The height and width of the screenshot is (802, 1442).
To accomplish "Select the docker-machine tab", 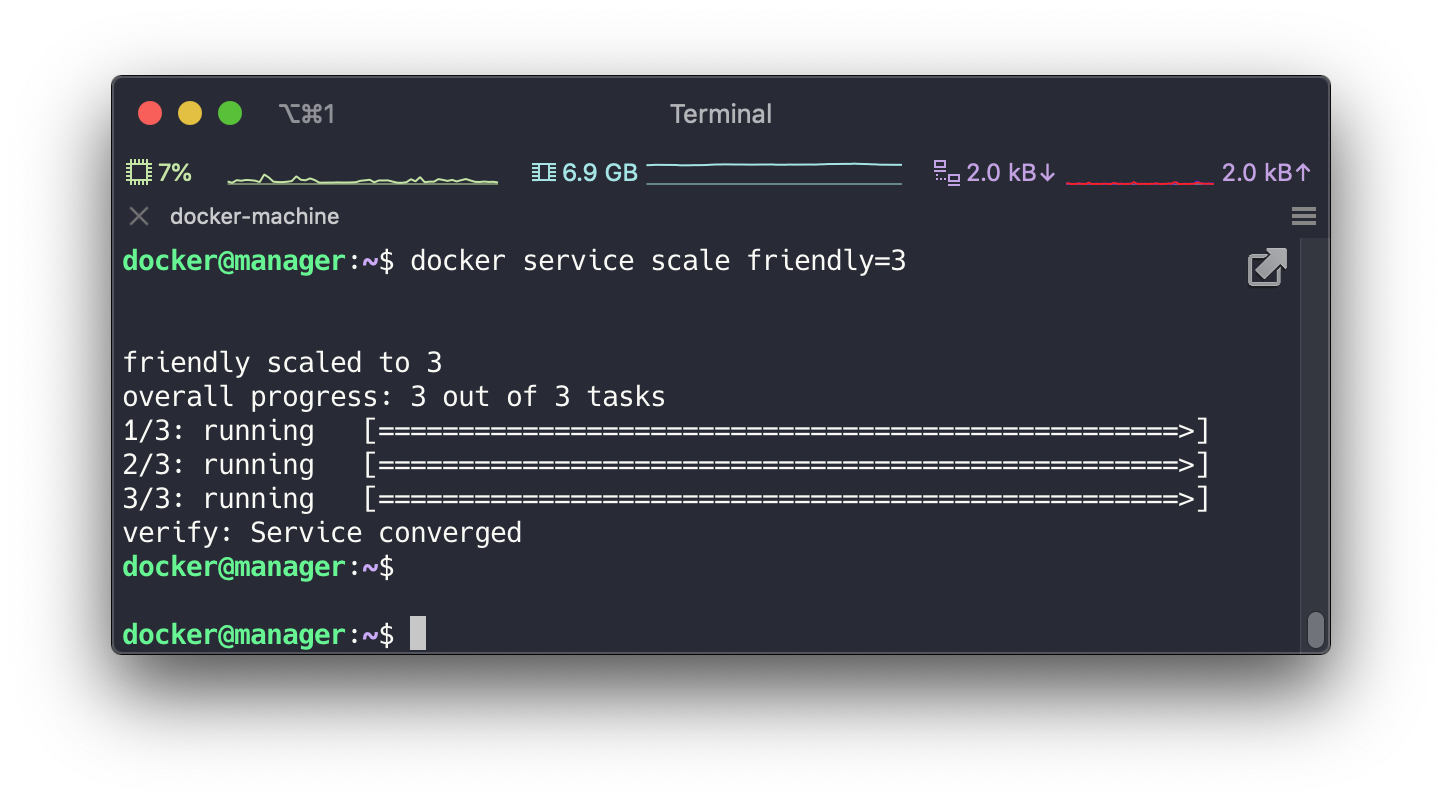I will point(253,215).
